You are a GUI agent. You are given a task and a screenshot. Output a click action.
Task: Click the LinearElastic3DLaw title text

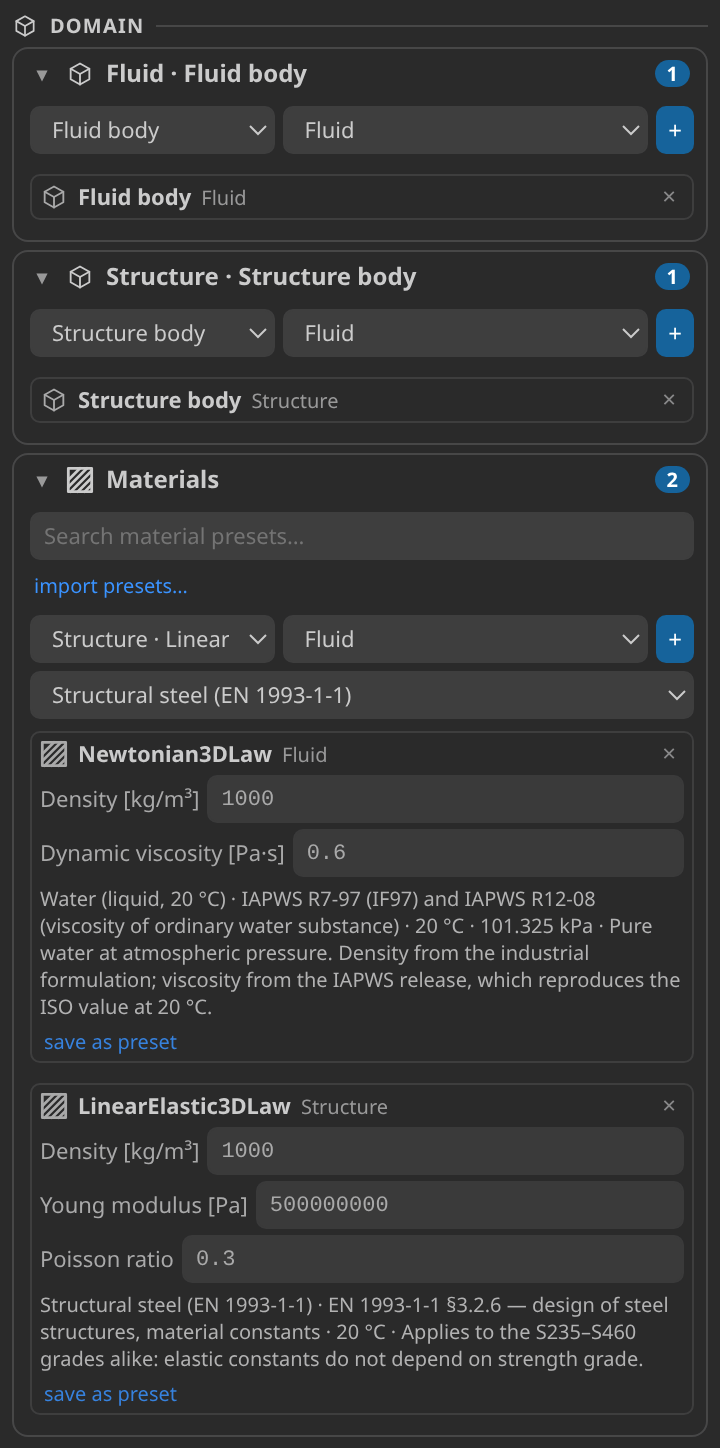(x=184, y=1107)
